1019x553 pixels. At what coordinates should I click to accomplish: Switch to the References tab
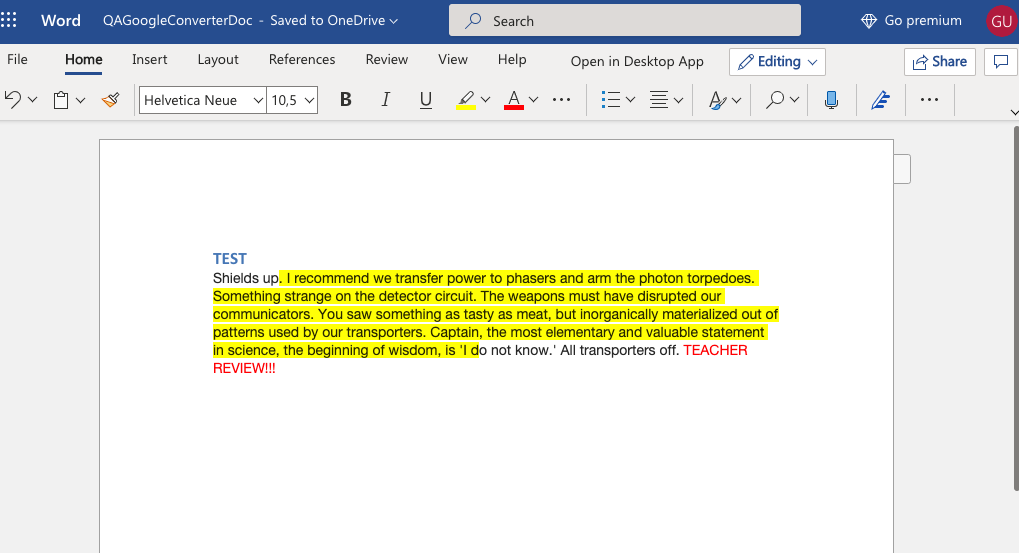(302, 59)
